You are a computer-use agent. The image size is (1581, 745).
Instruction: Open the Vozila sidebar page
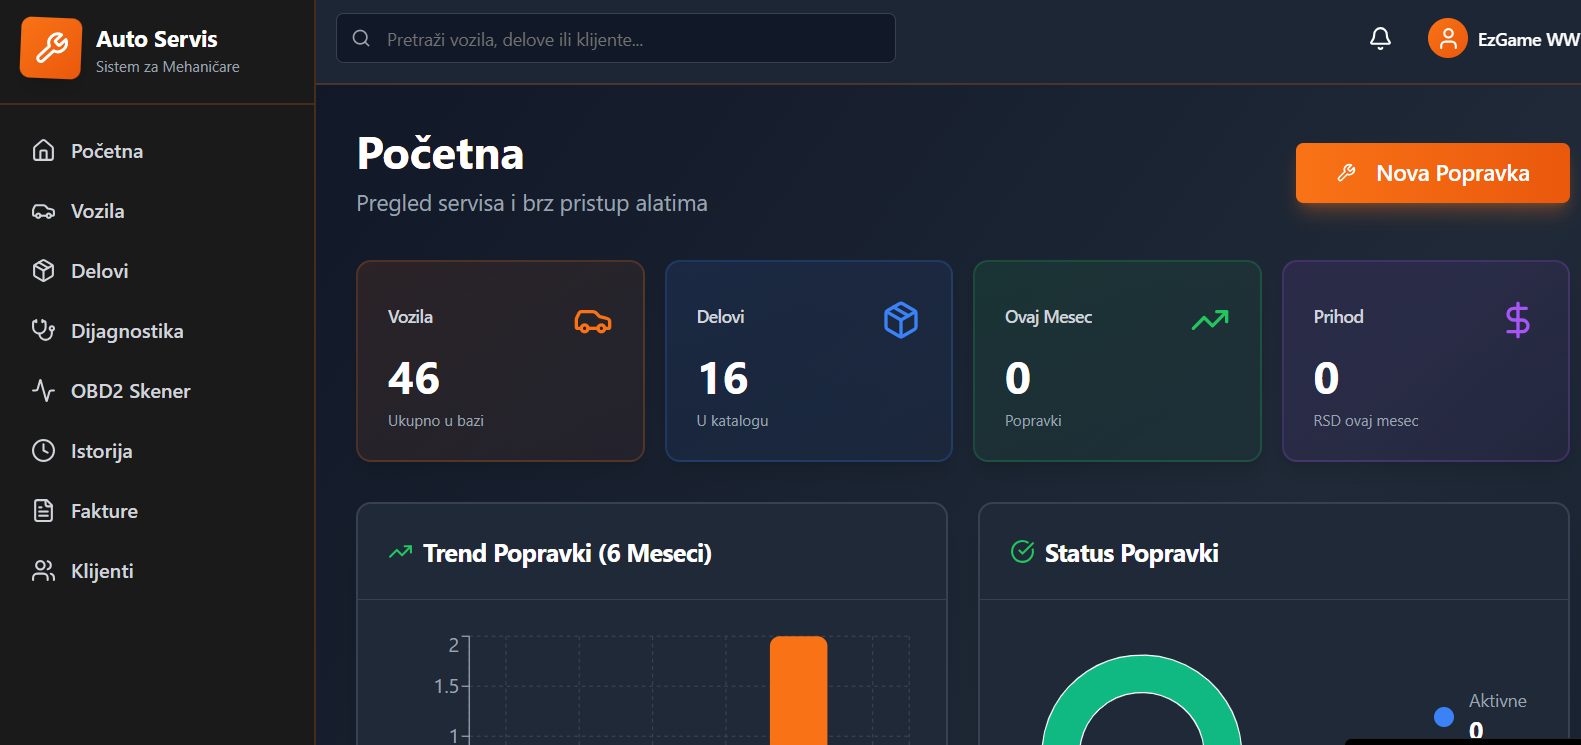(x=97, y=211)
